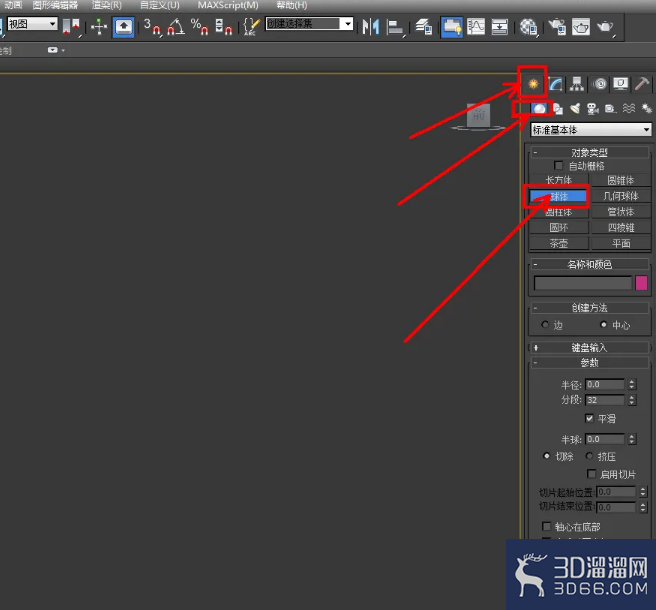Click the Use Pivot Point Center icon
656x610 pixels.
pyautogui.click(x=71, y=27)
